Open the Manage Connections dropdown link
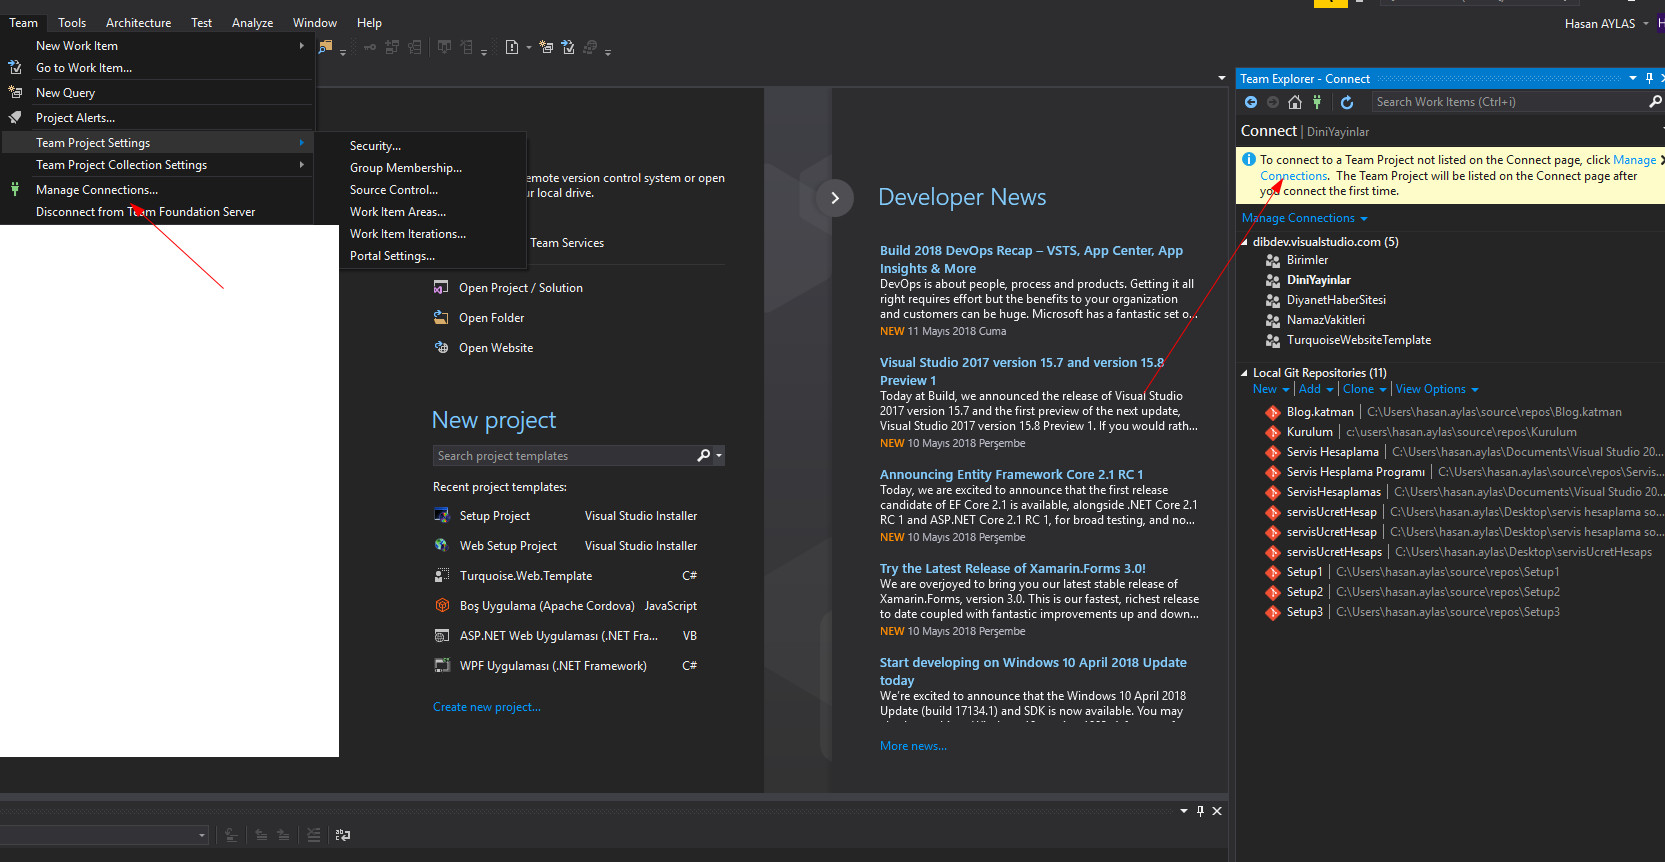 point(1304,218)
